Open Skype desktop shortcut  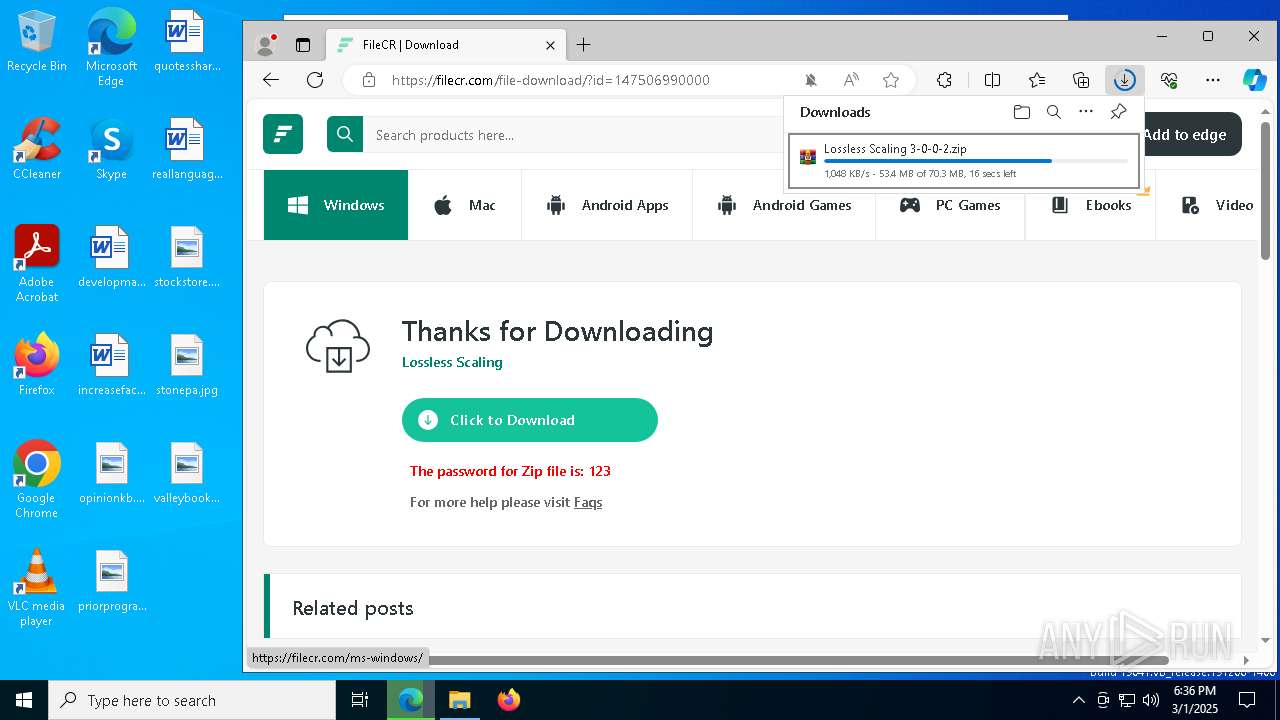[111, 150]
